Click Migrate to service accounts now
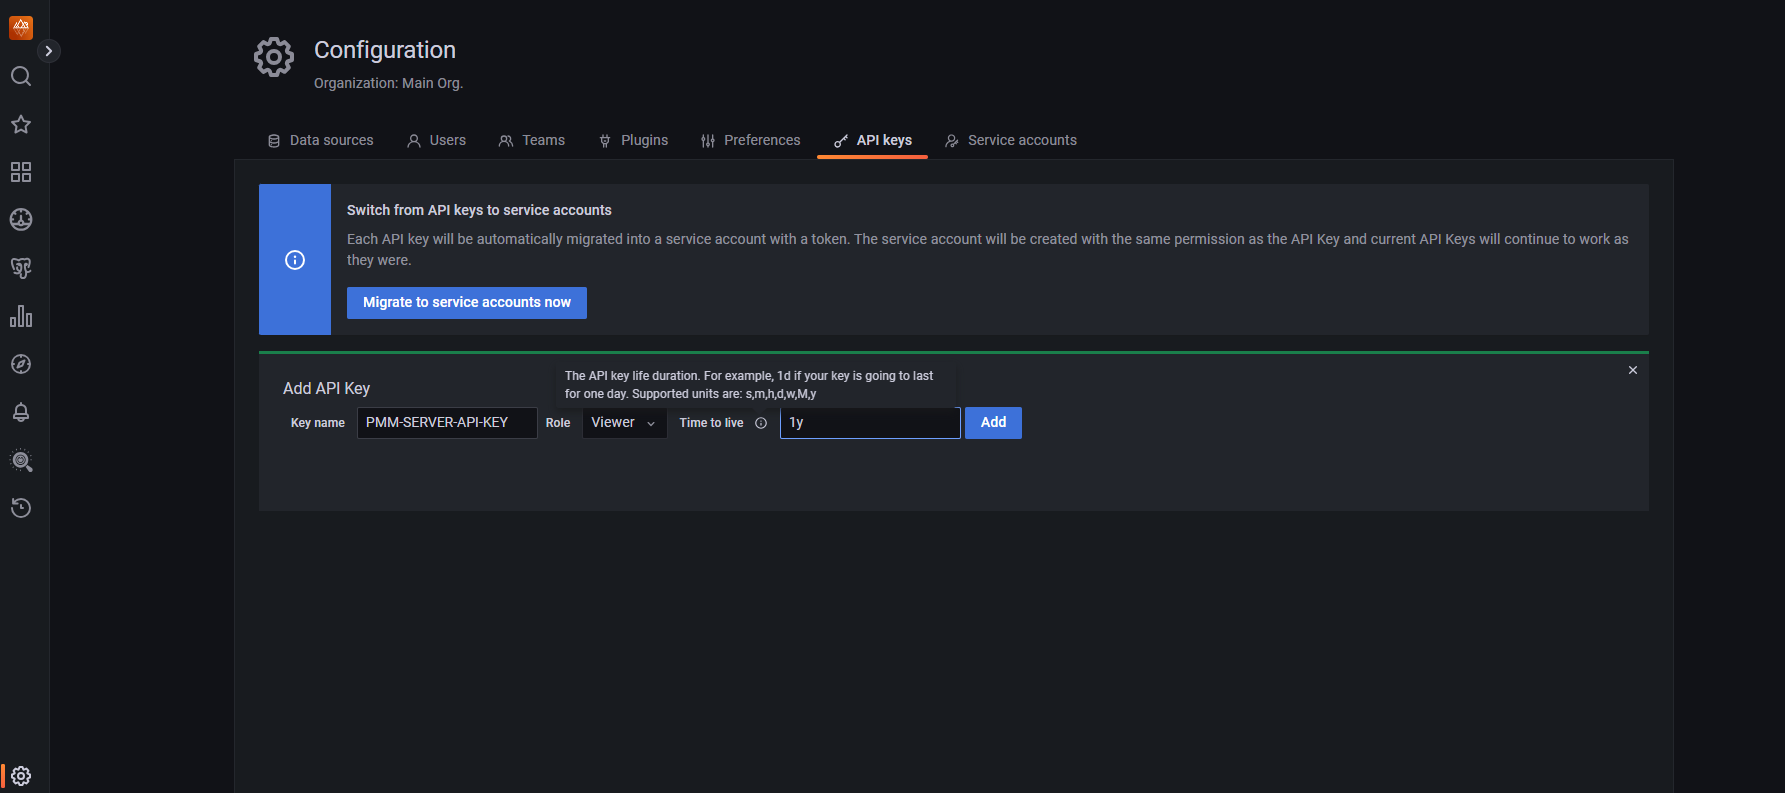1785x793 pixels. point(466,302)
